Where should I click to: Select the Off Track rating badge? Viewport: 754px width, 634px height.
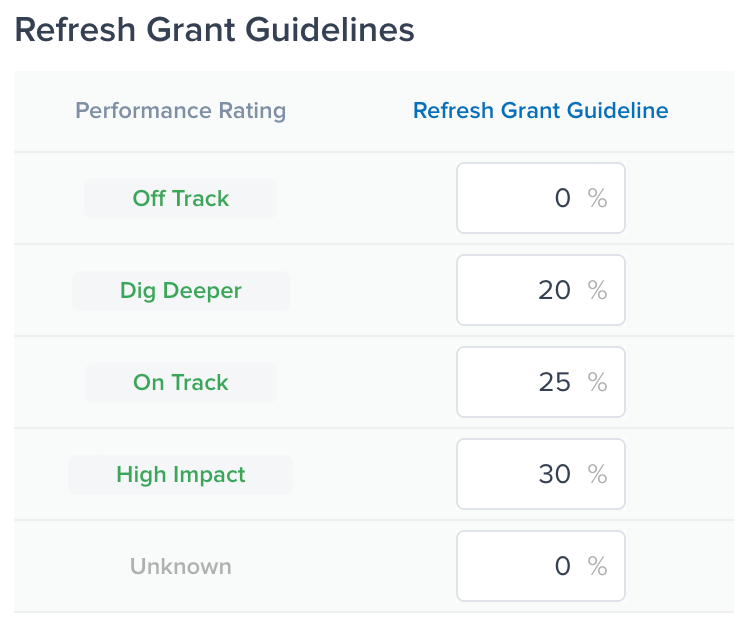[181, 198]
